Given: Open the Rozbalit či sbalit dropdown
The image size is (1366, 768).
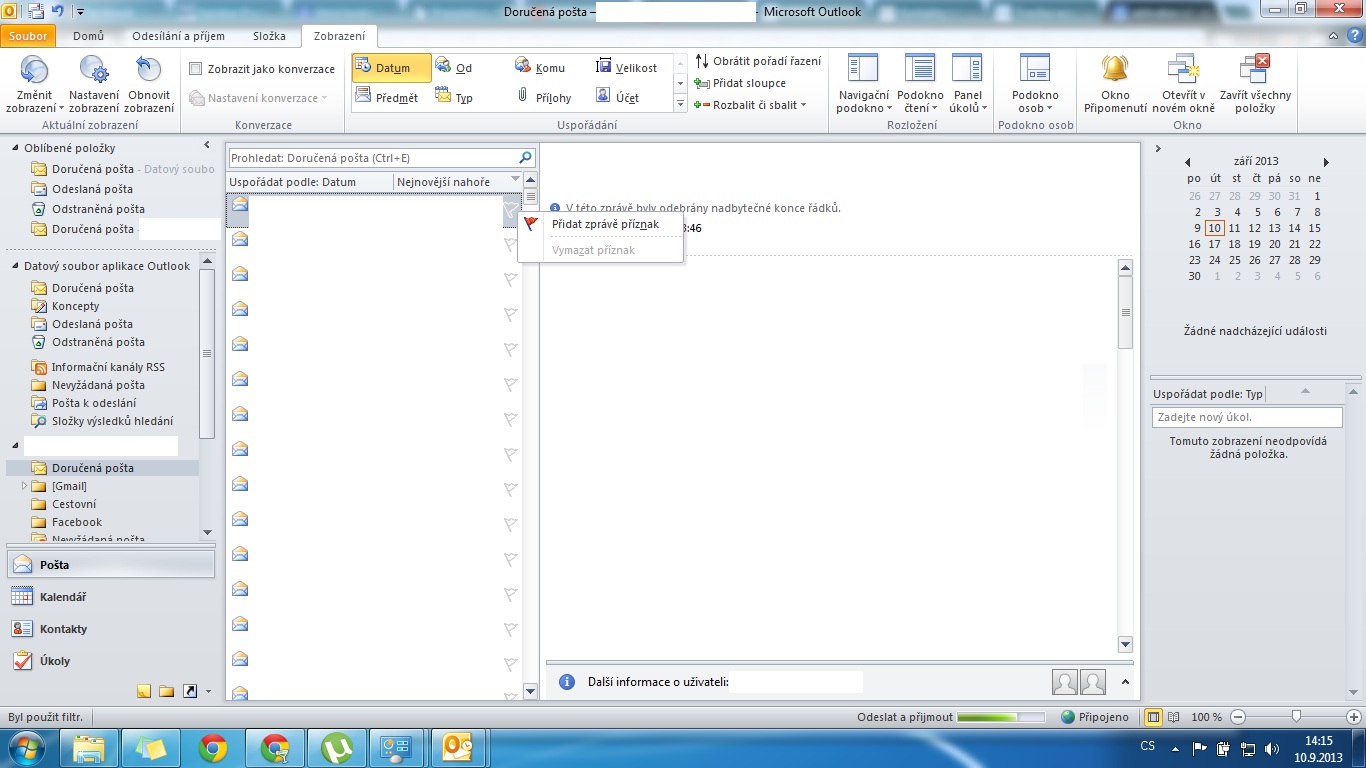Looking at the screenshot, I should (750, 105).
